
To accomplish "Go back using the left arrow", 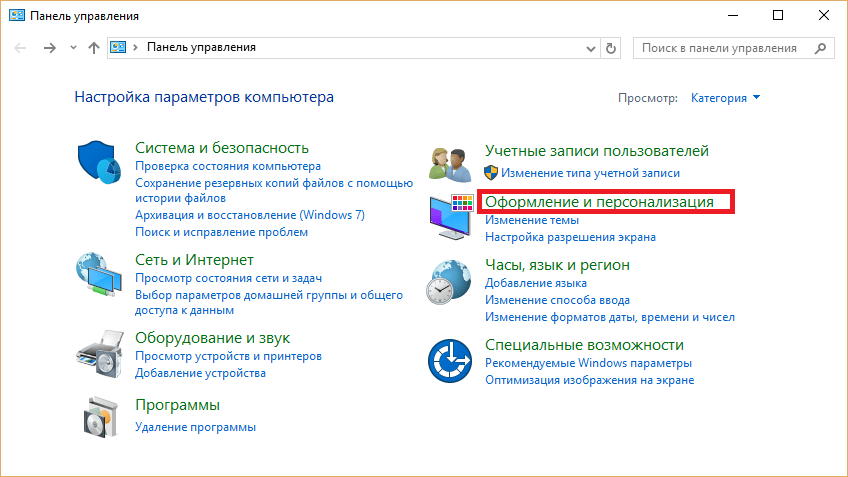I will [x=21, y=48].
